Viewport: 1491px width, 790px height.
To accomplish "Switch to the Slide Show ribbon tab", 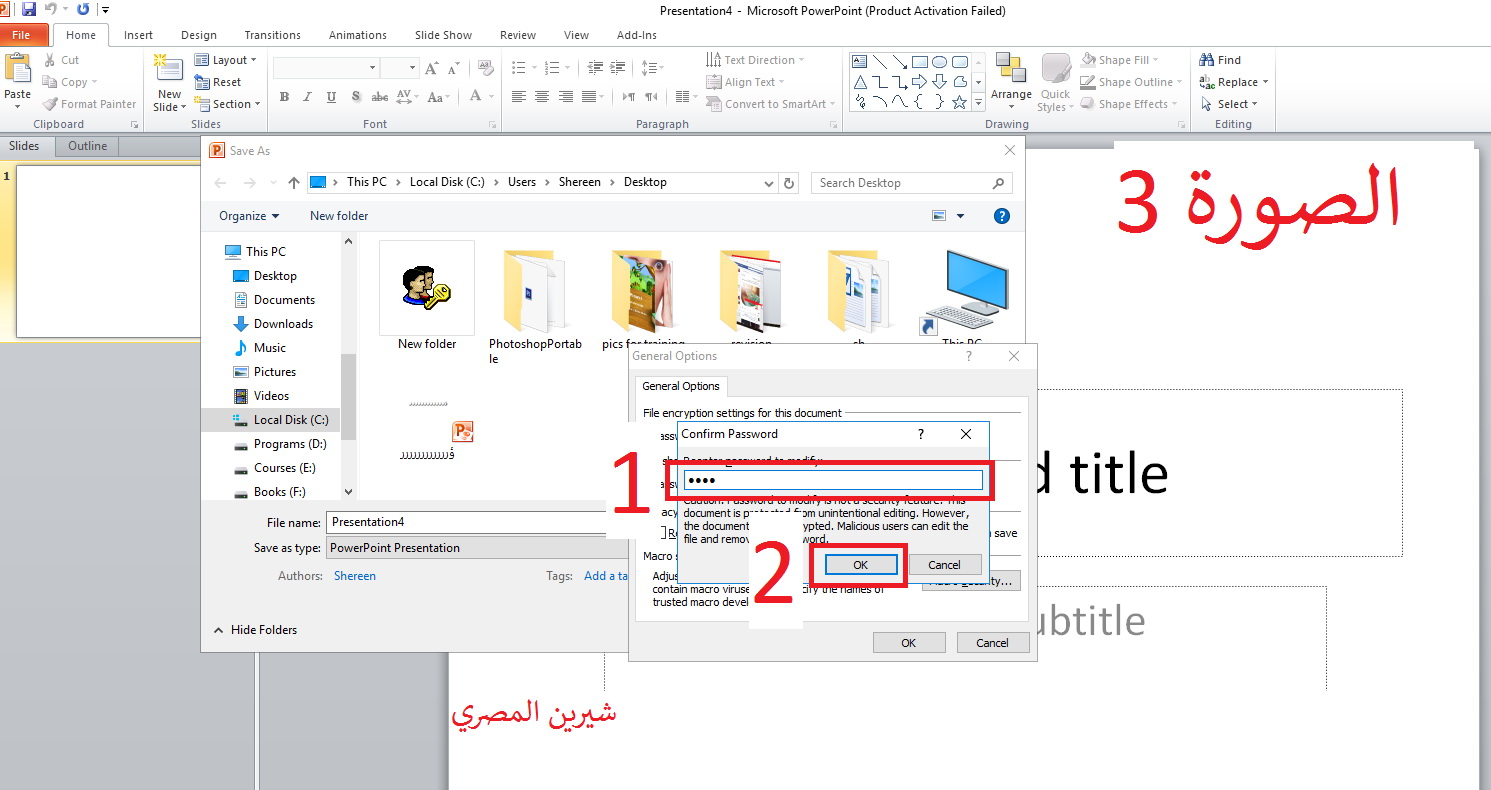I will tap(443, 35).
